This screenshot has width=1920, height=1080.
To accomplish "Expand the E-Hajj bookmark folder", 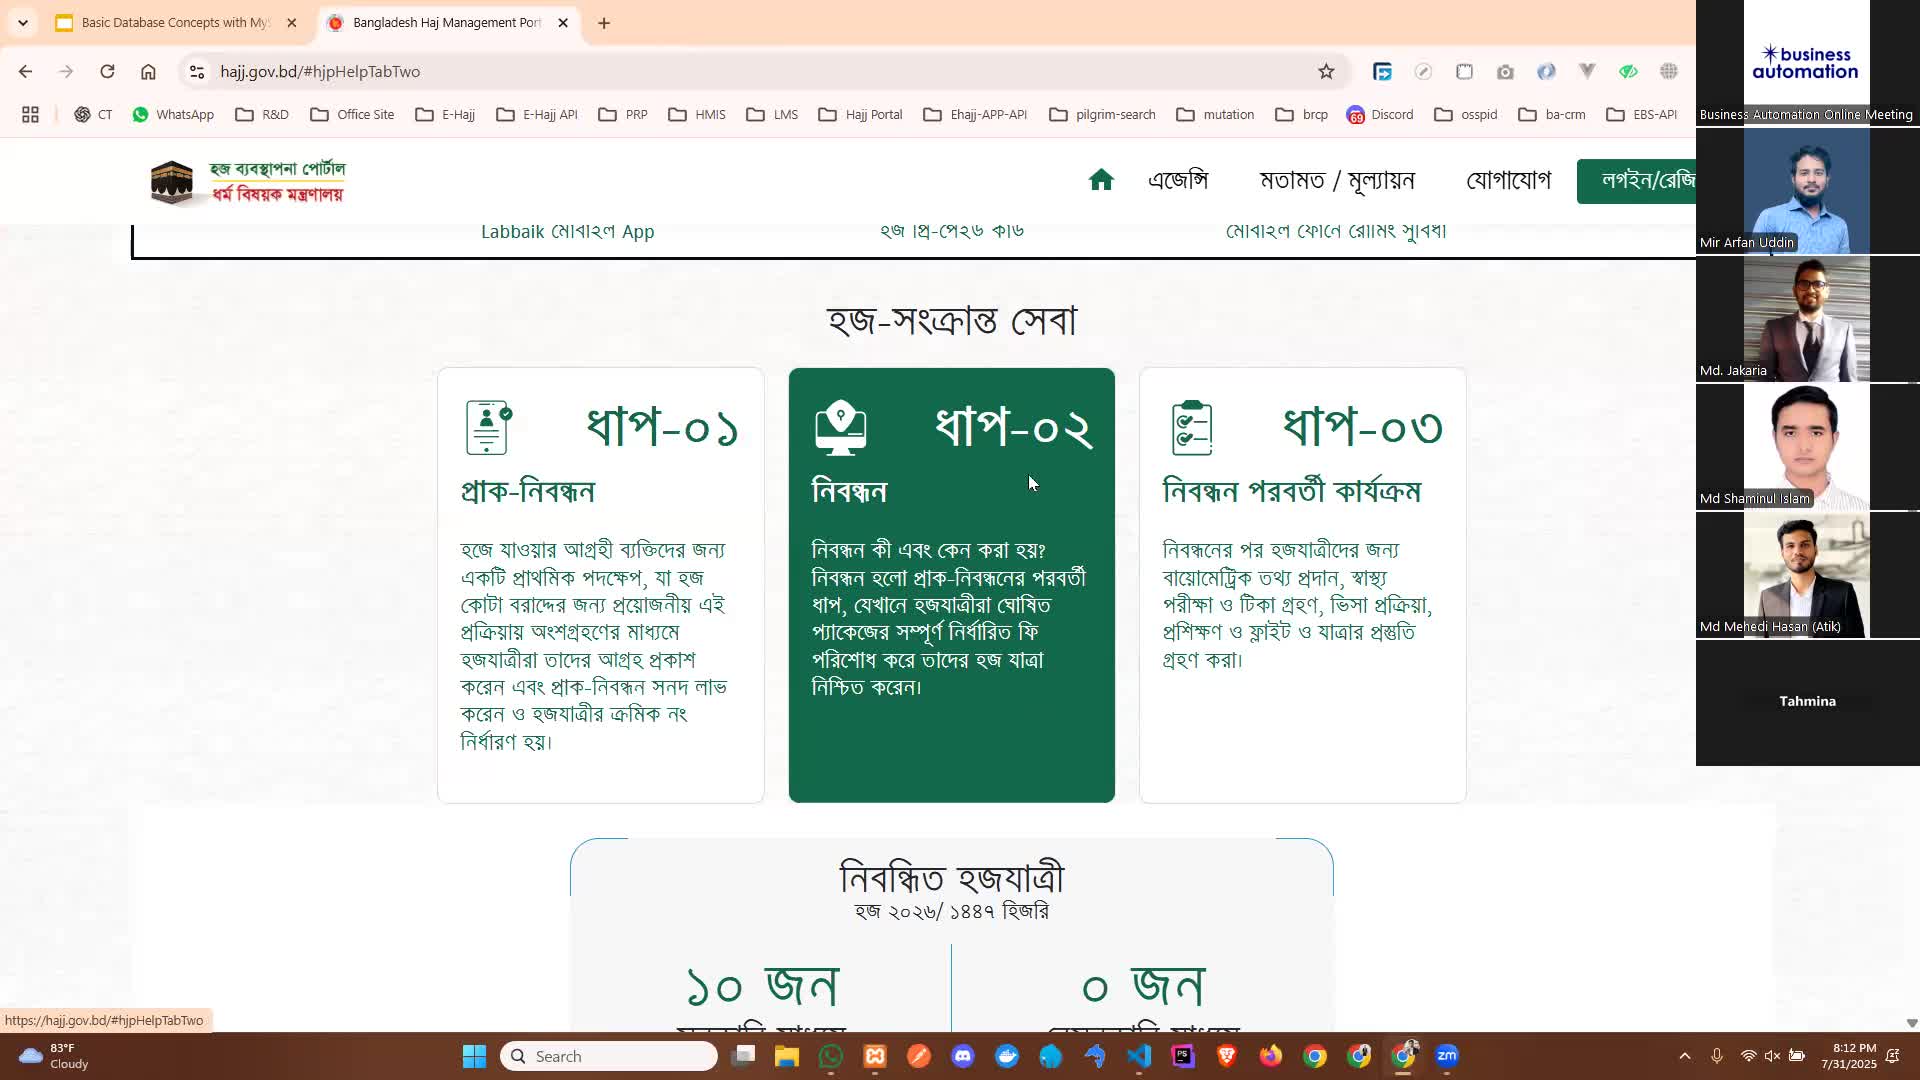I will click(445, 115).
